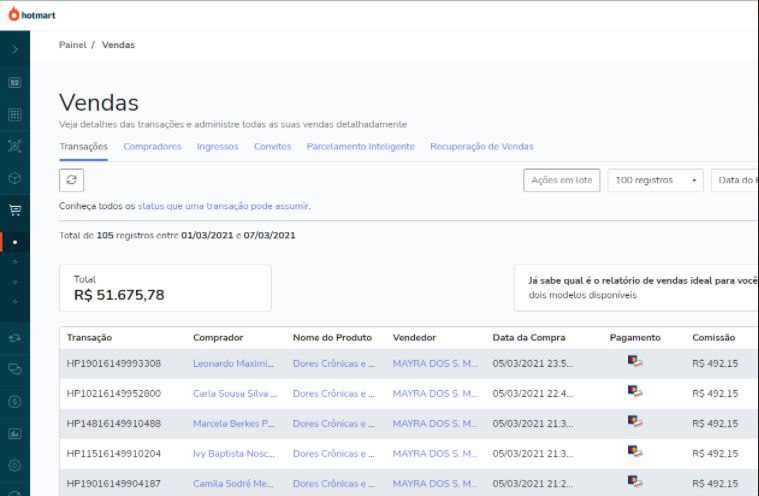
Task: Expand the sidebar with the chevron arrow
Action: [x=14, y=48]
